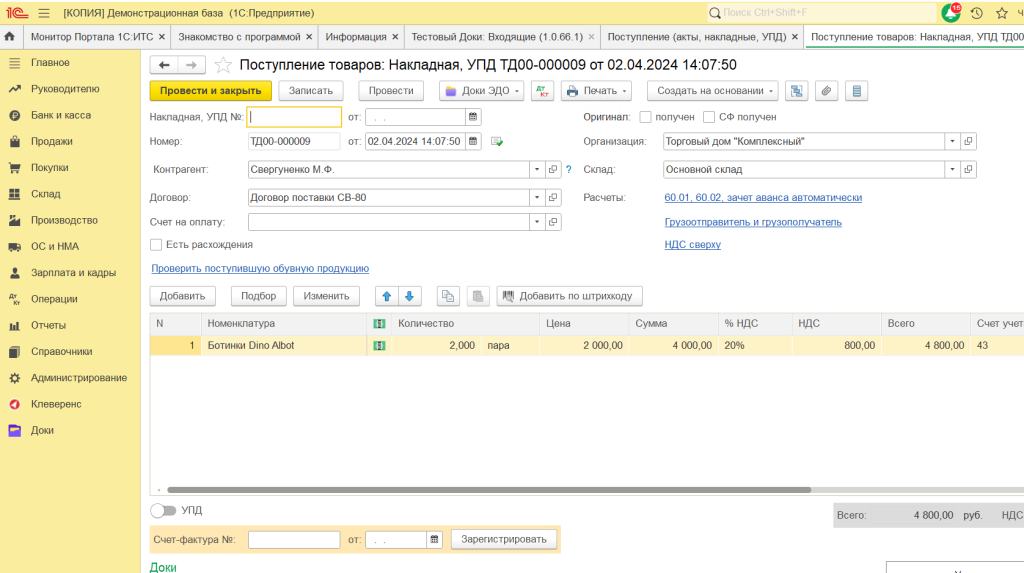Switch to Знакомство с программой tab
1024x573 pixels.
(x=239, y=37)
